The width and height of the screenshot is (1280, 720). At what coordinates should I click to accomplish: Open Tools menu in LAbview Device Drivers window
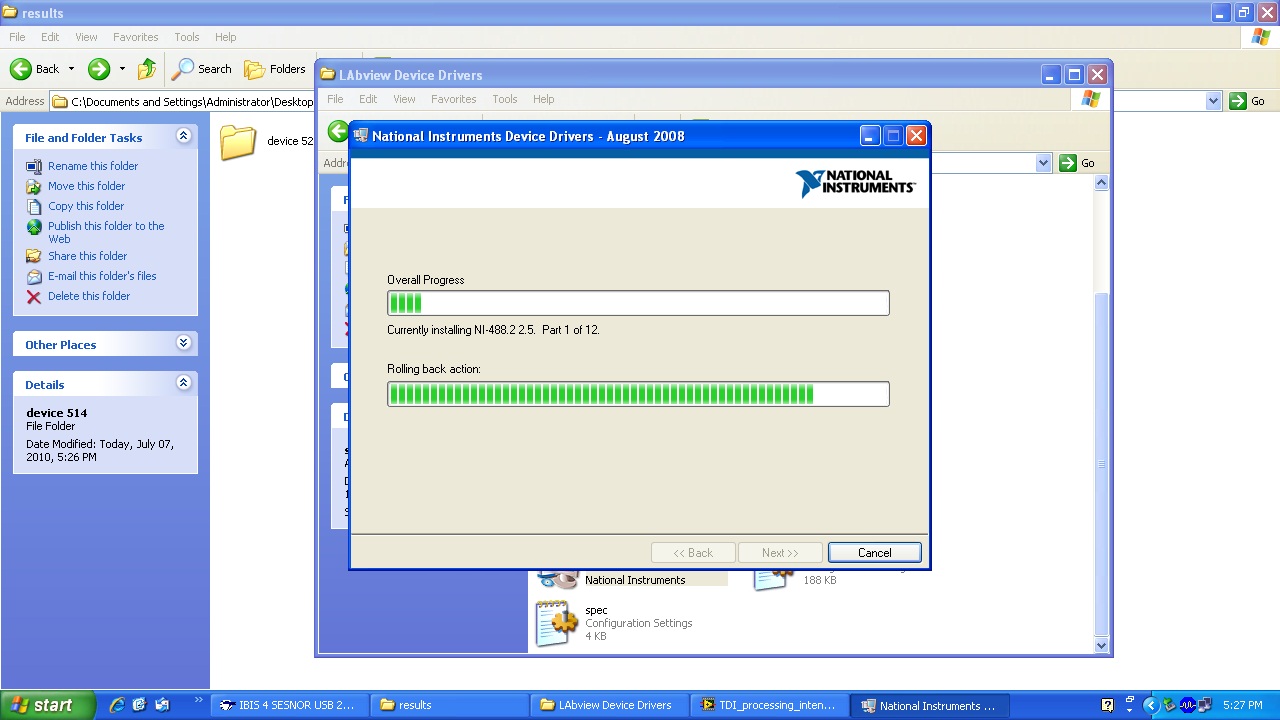point(505,99)
